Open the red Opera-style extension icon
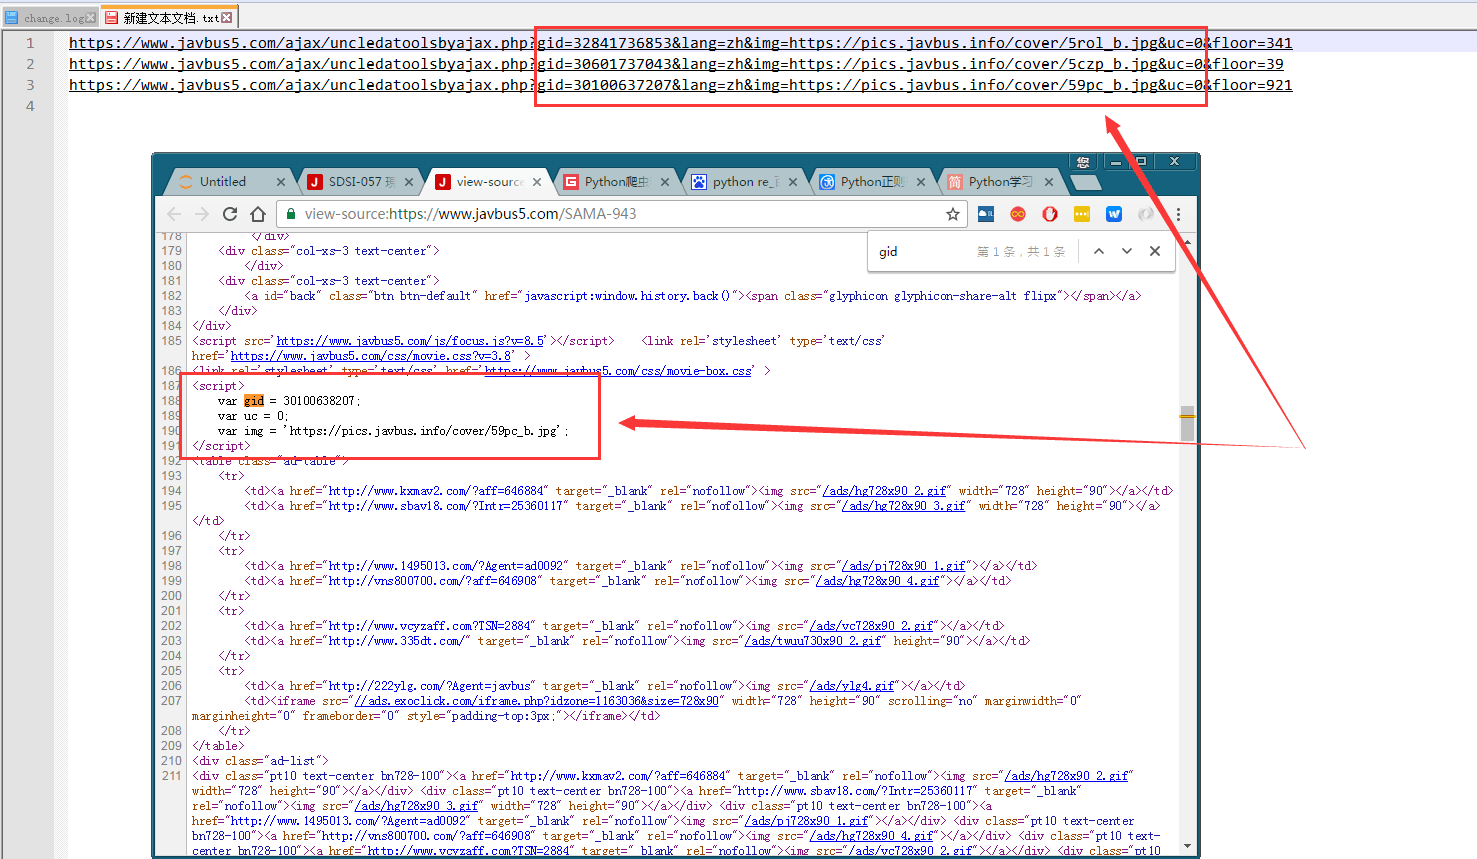 tap(1050, 214)
